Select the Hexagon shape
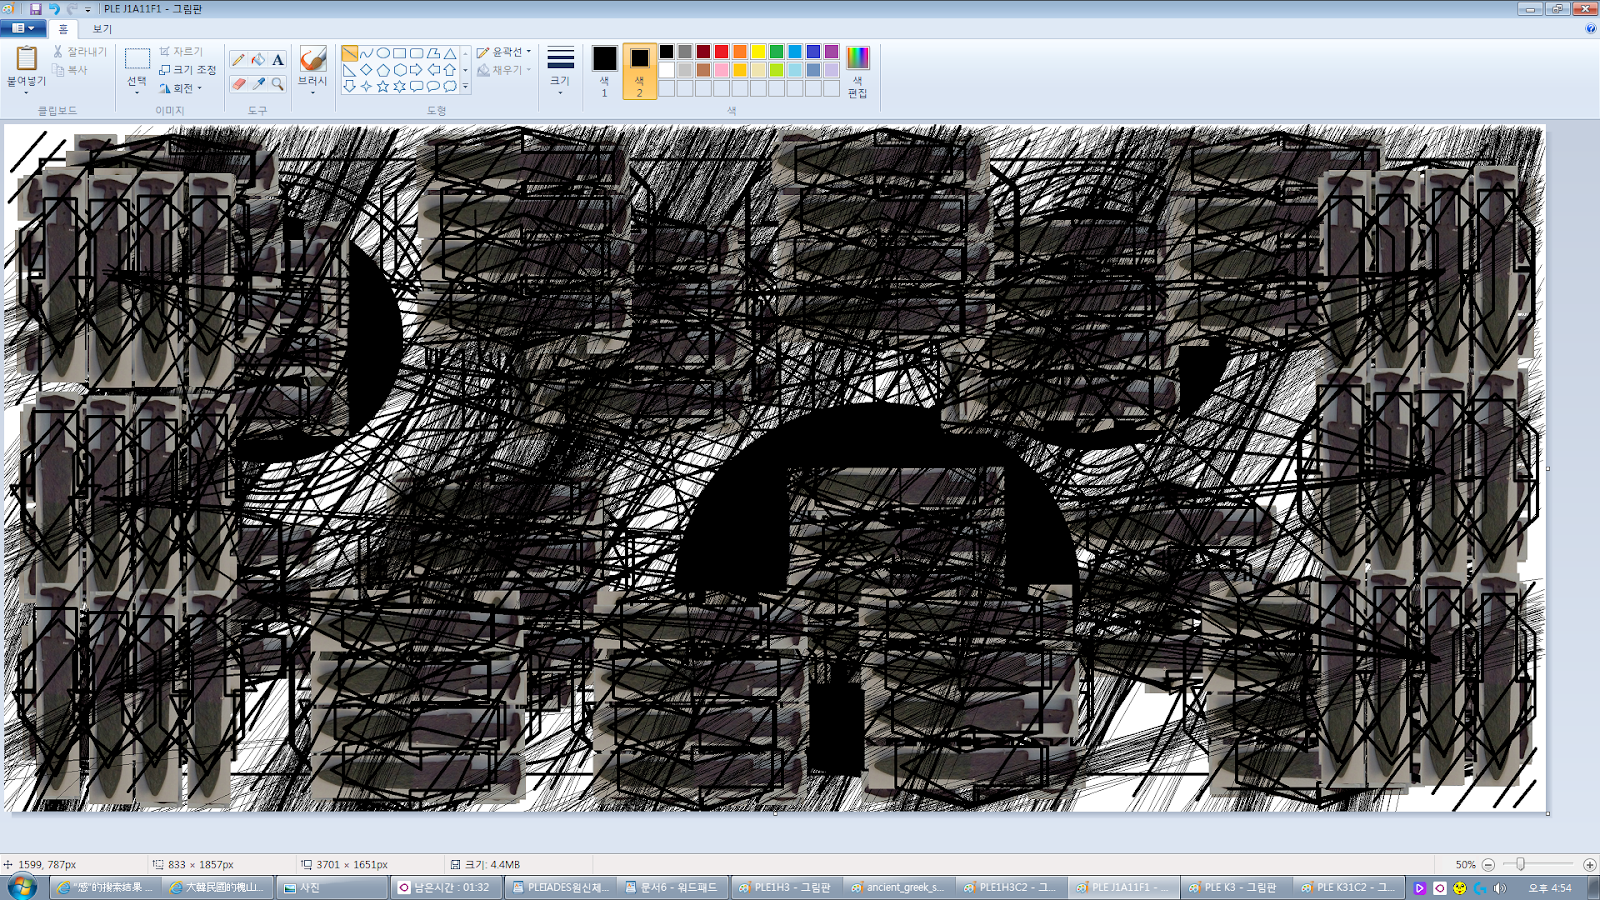 (400, 70)
